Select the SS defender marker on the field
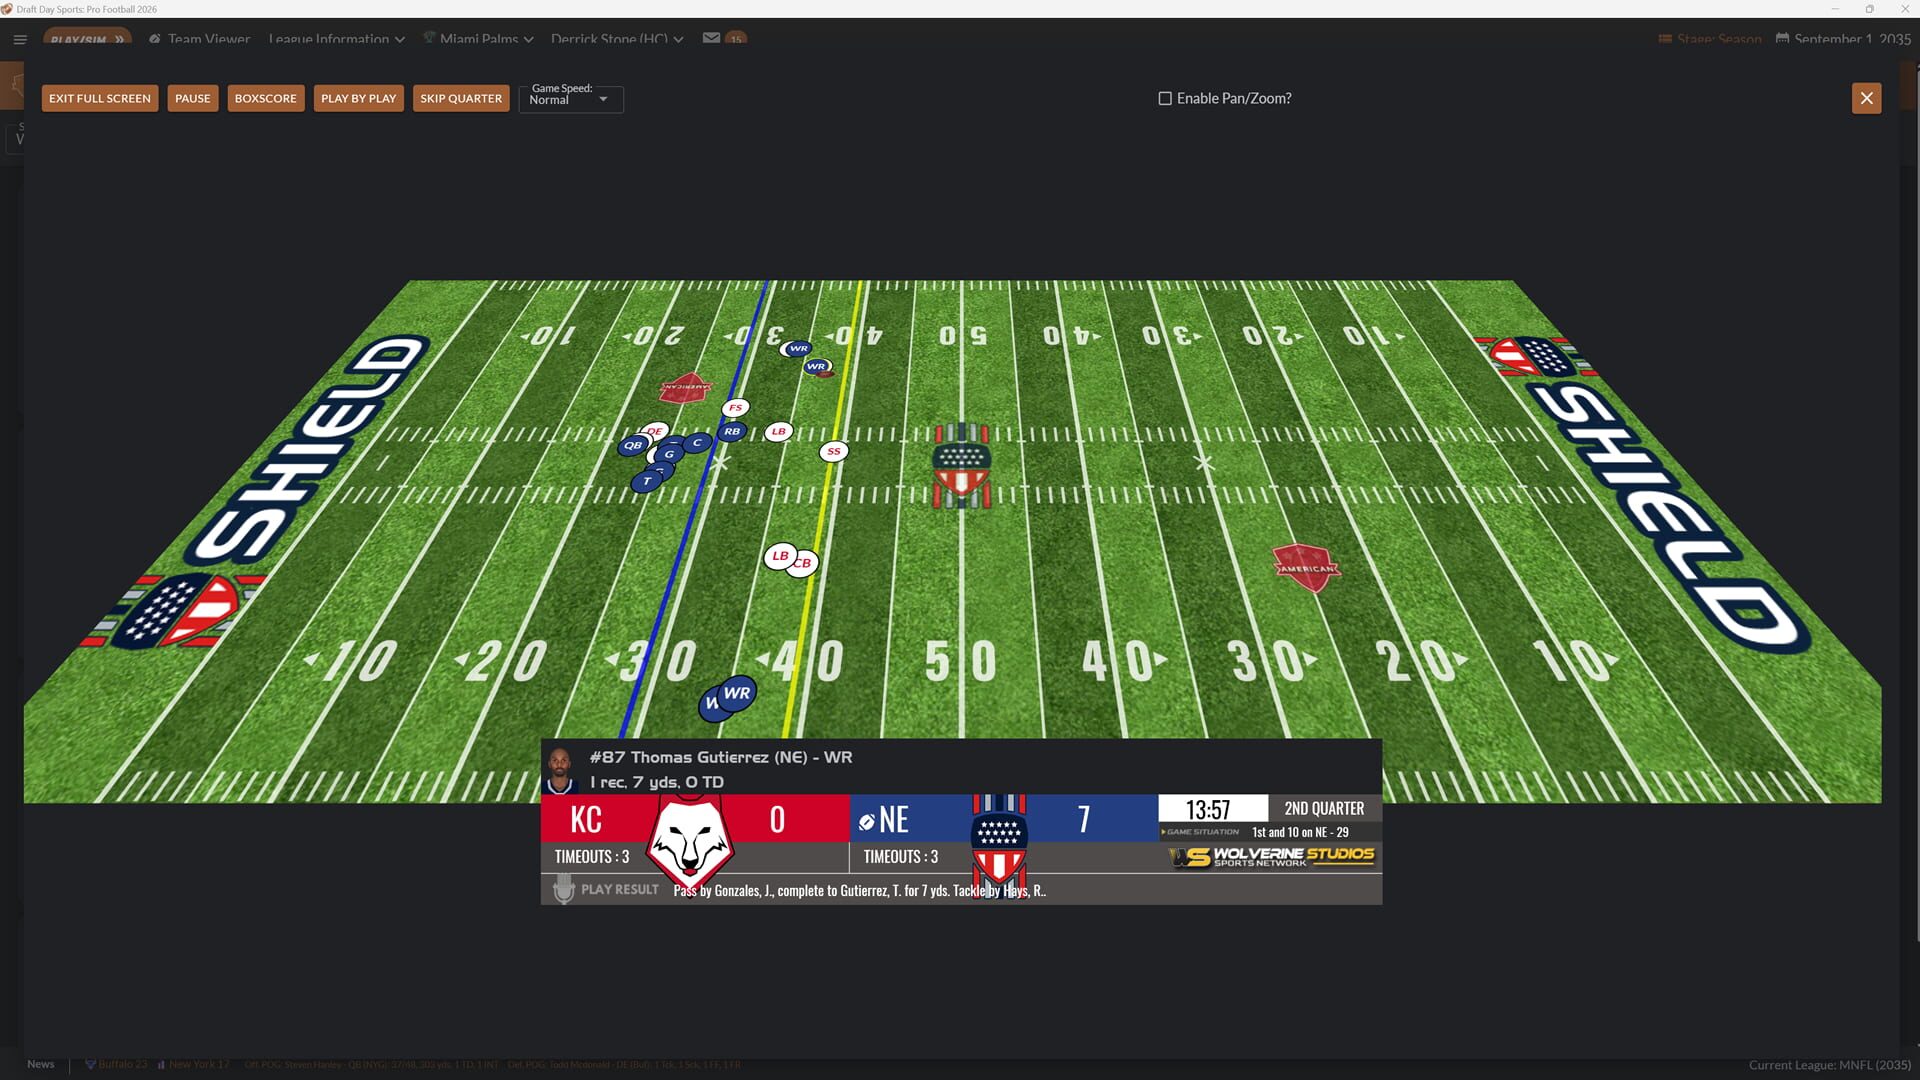Screen dimensions: 1920x1080 [834, 451]
